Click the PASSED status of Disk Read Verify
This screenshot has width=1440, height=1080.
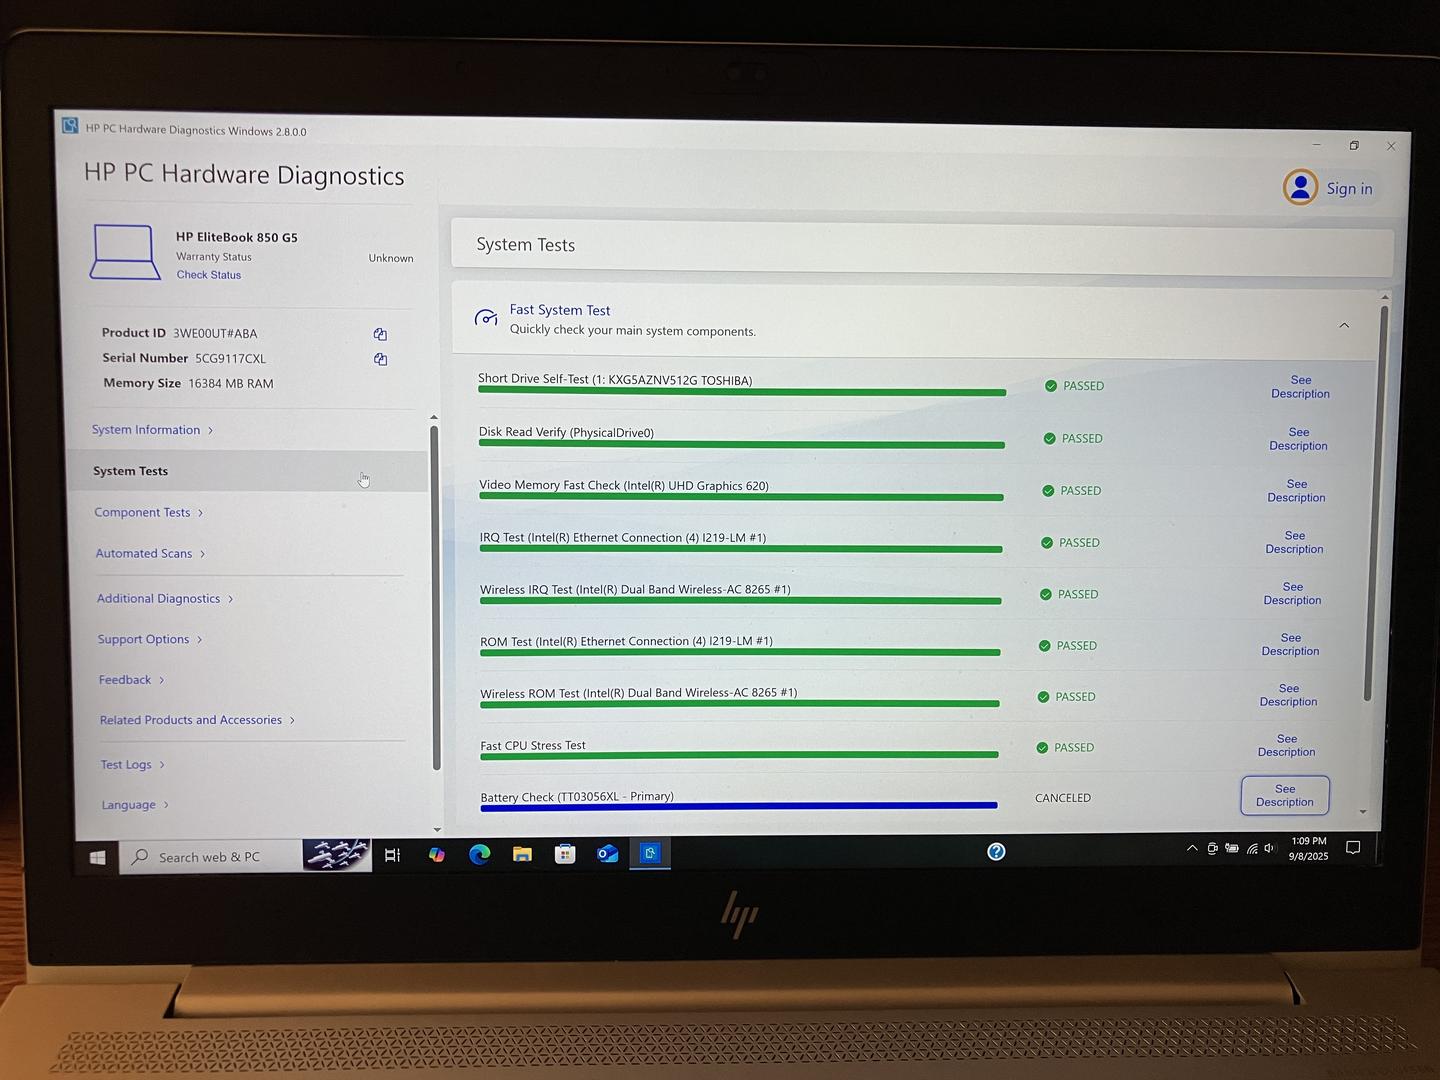(x=1073, y=439)
